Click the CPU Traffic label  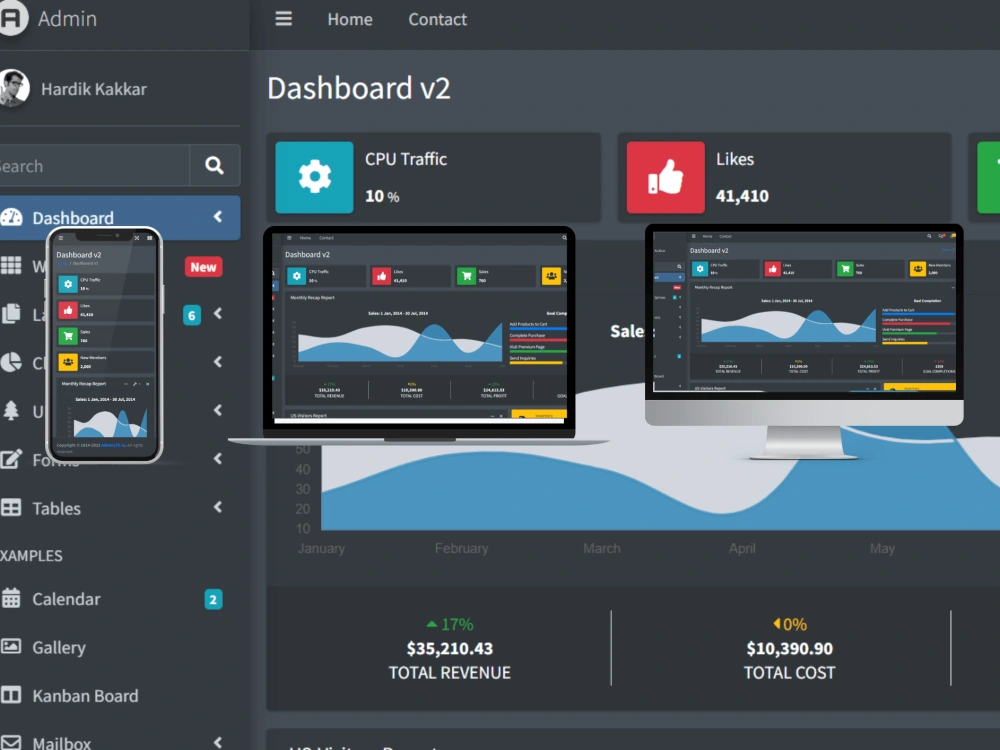(x=406, y=159)
